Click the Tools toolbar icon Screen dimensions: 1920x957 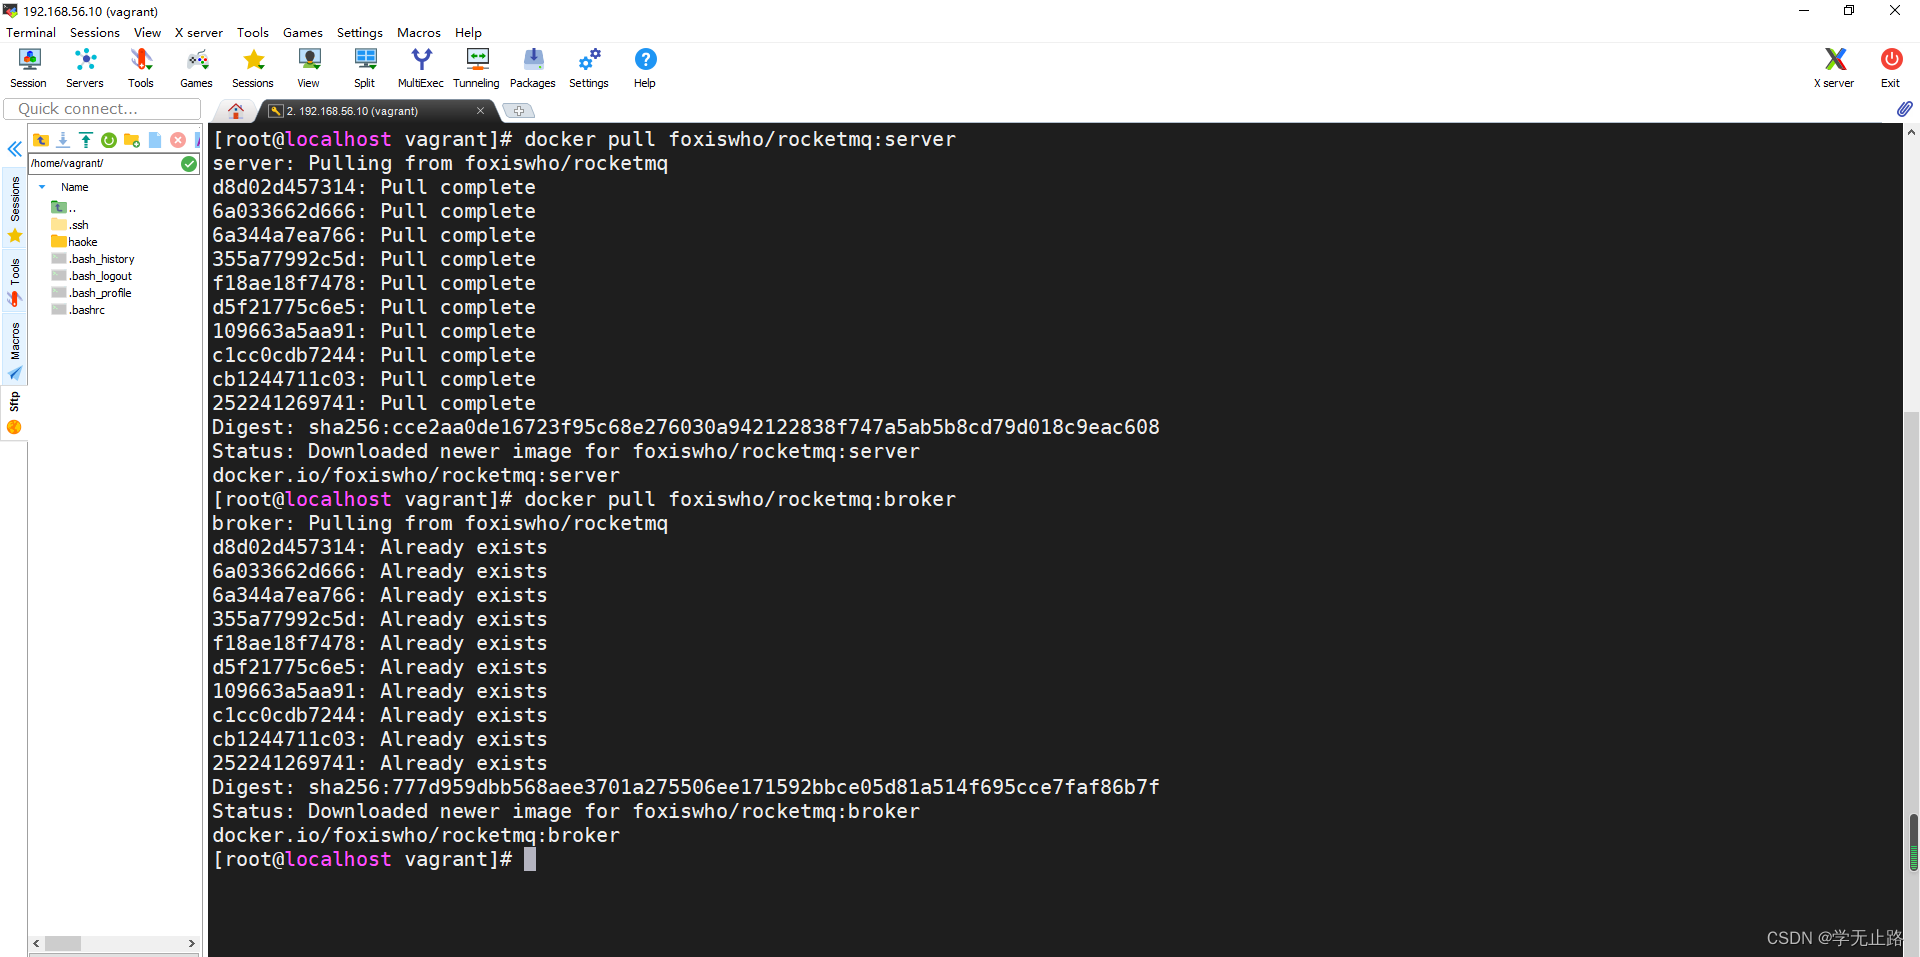[141, 68]
